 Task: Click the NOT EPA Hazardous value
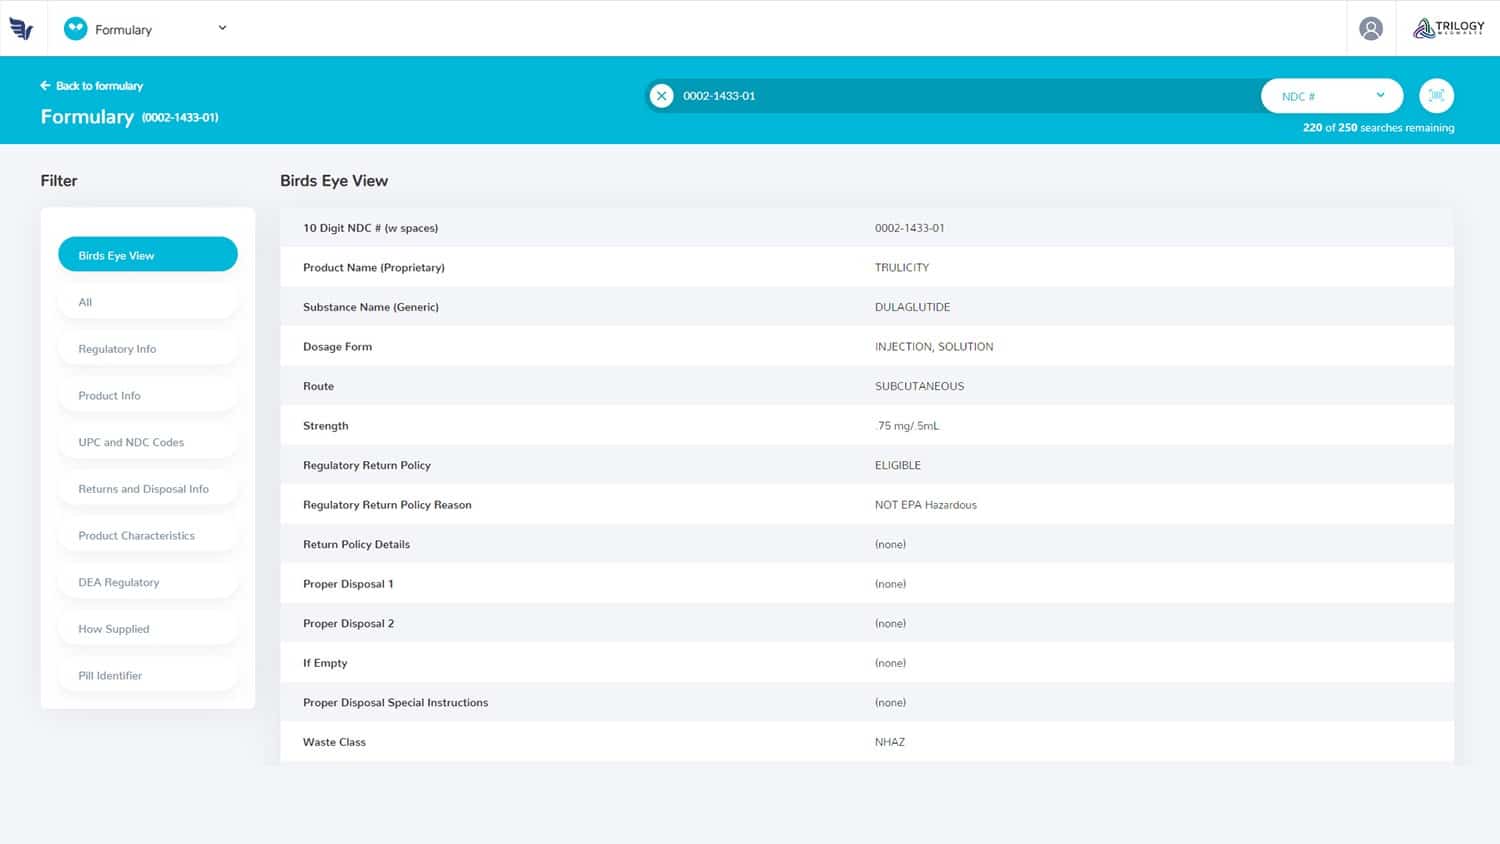(x=925, y=505)
